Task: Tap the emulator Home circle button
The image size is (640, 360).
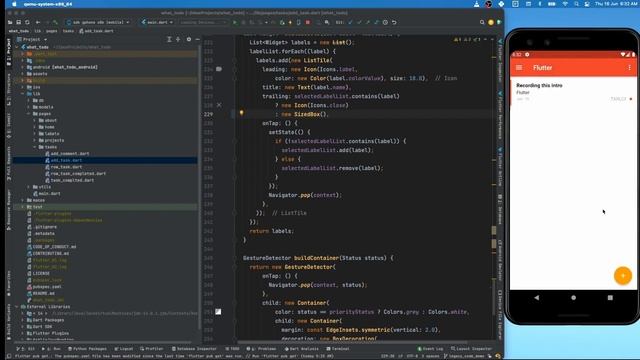Action: (x=573, y=298)
